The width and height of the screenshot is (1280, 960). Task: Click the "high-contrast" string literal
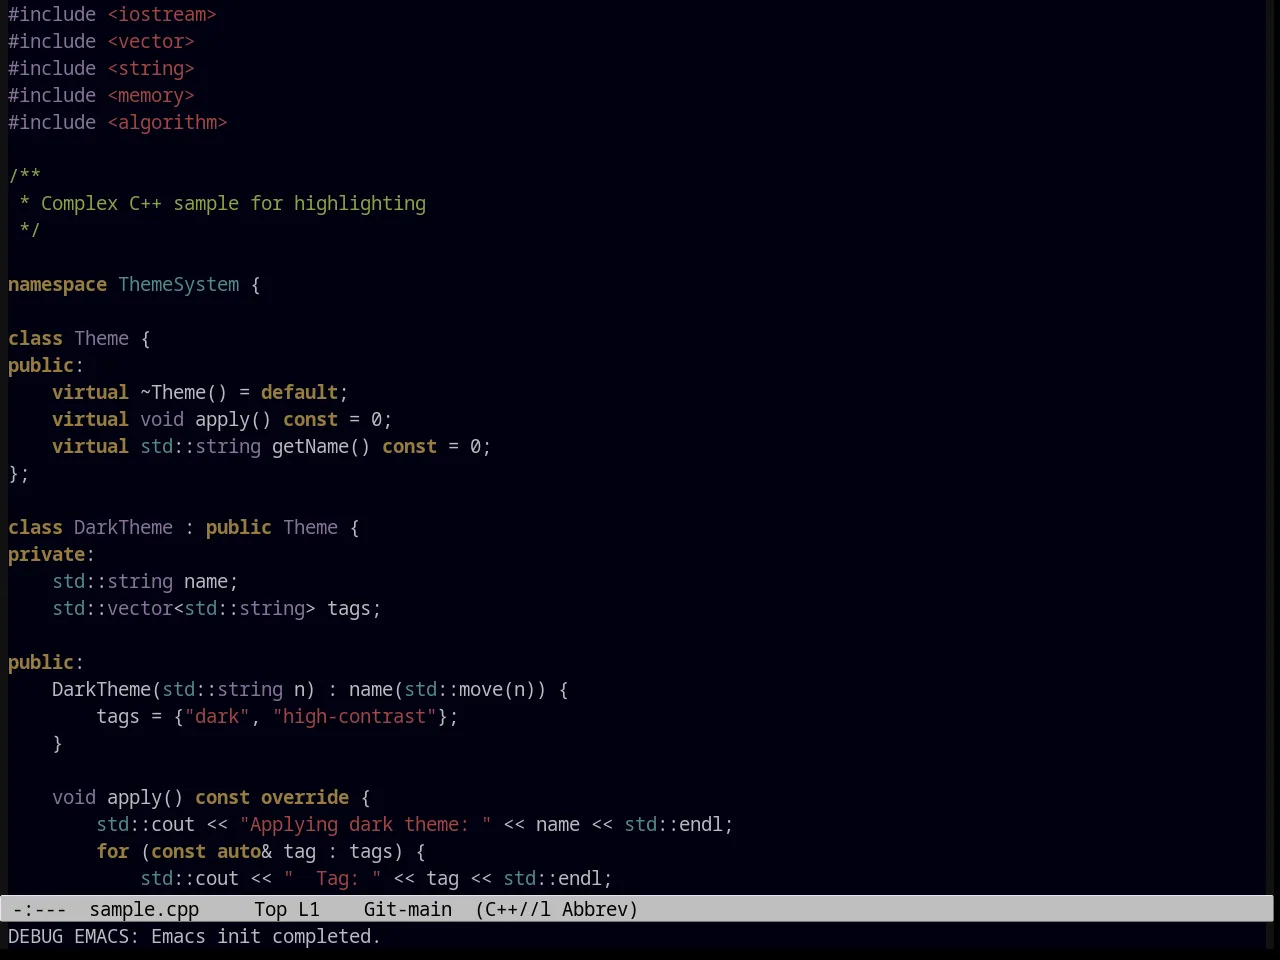point(354,716)
